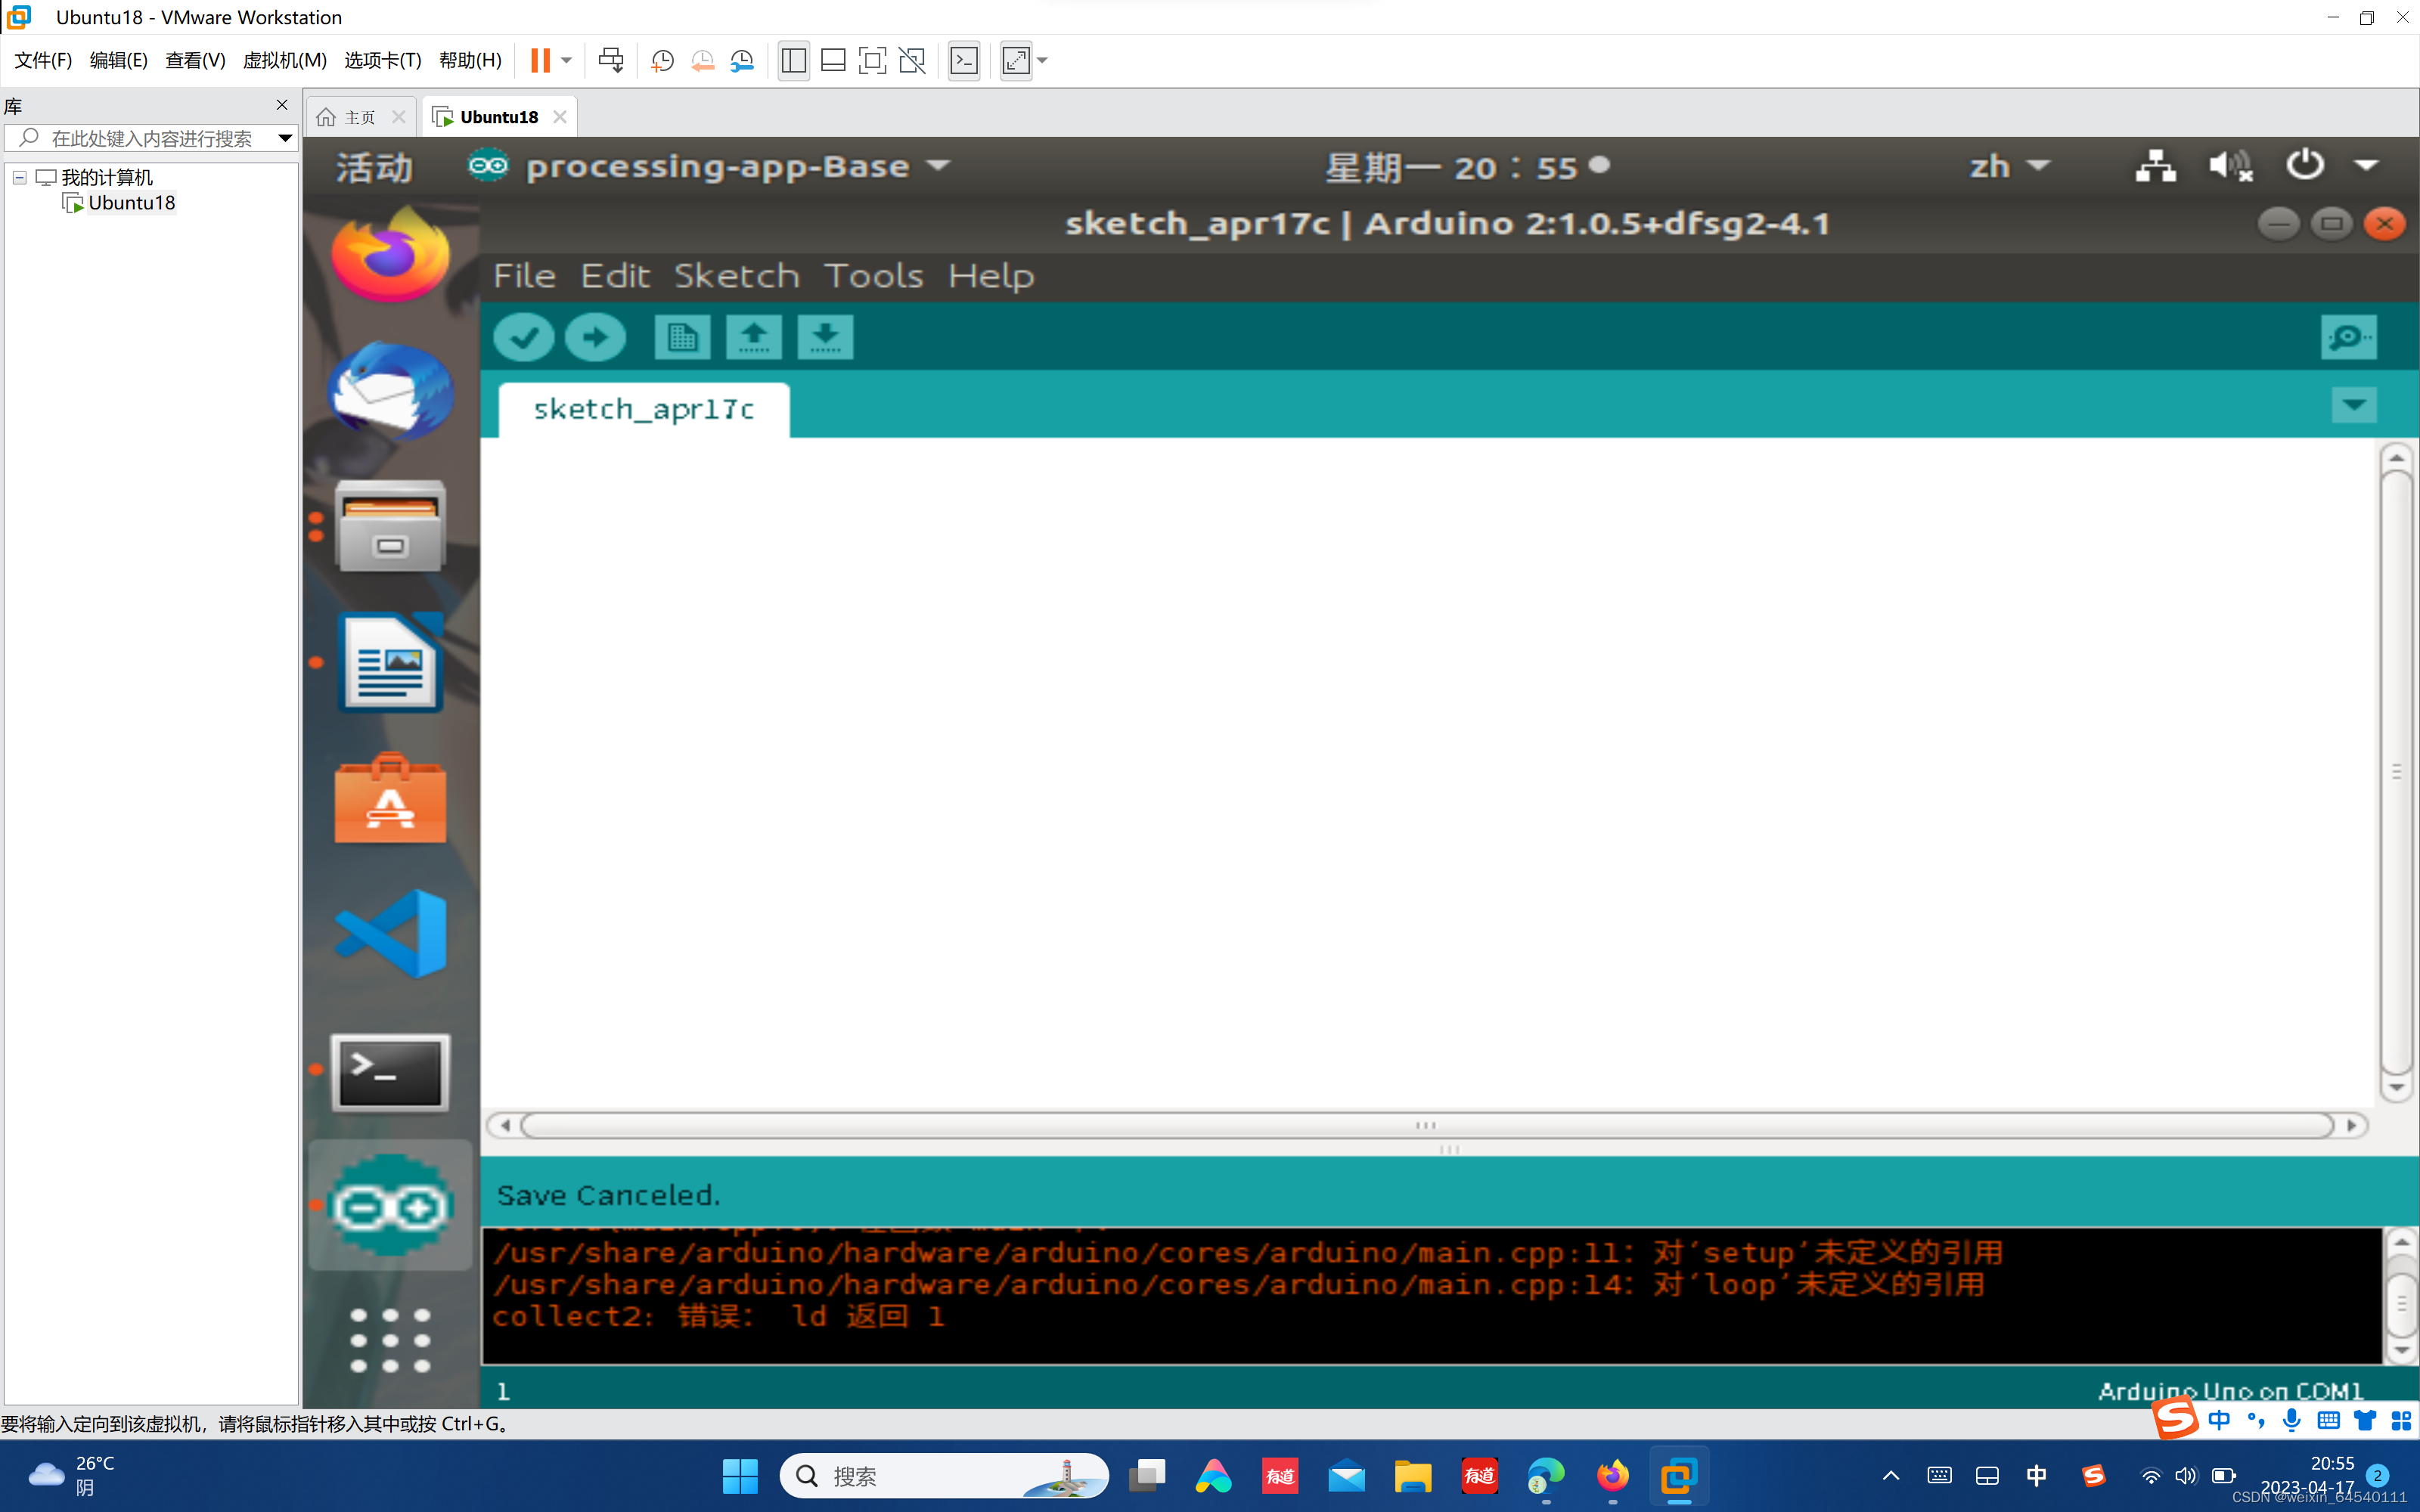Open Show Applications grid in the dock

coord(389,1340)
